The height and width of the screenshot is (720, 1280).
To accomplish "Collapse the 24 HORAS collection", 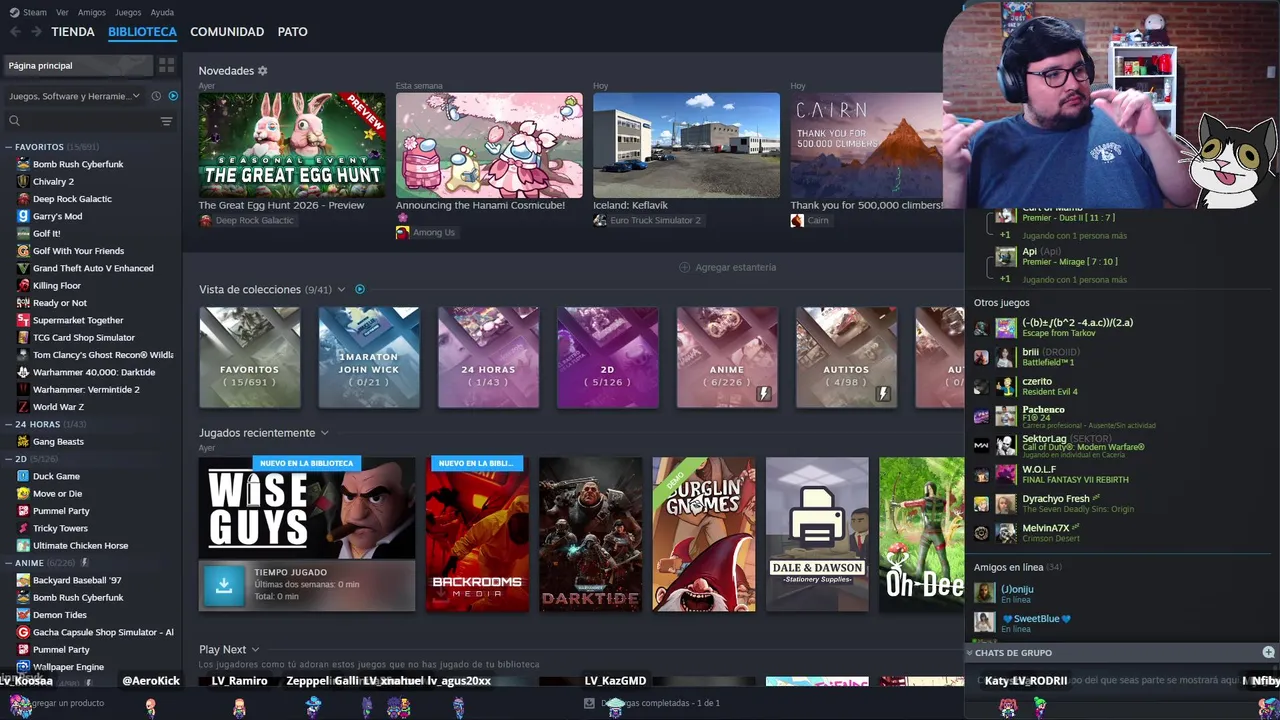I will click(8, 424).
